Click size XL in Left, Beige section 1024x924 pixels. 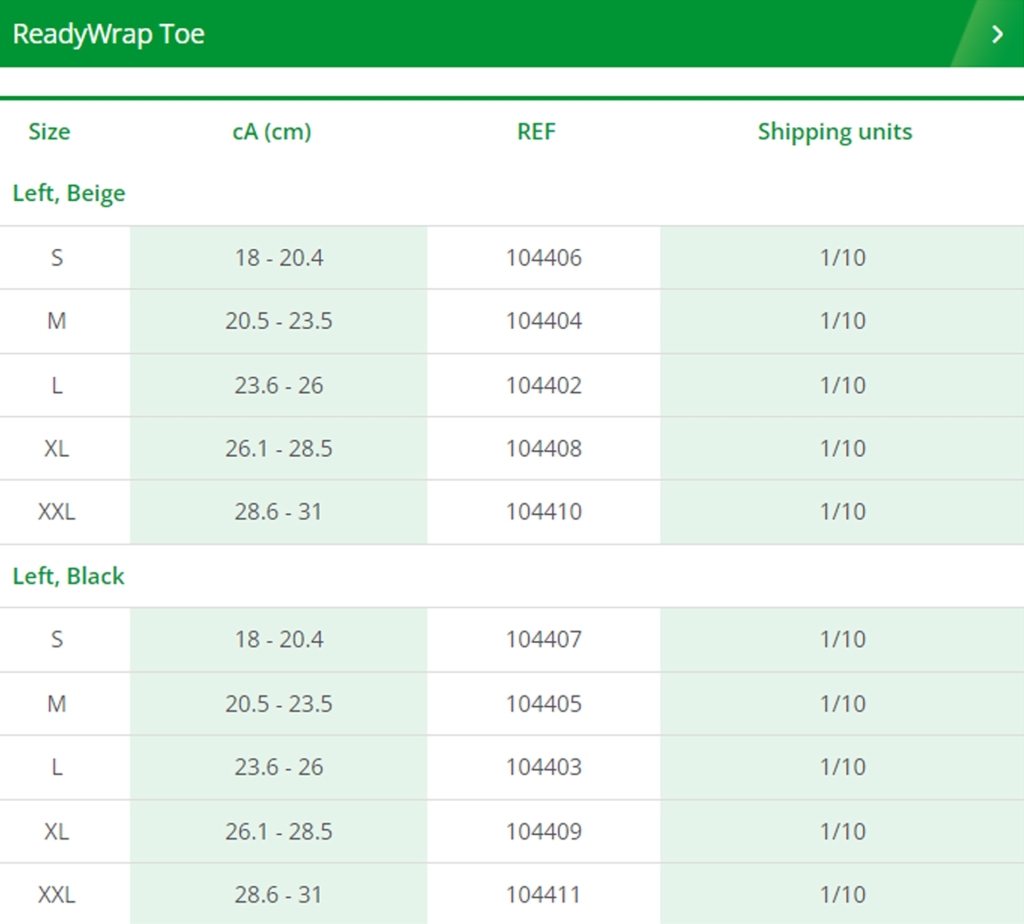(x=57, y=449)
